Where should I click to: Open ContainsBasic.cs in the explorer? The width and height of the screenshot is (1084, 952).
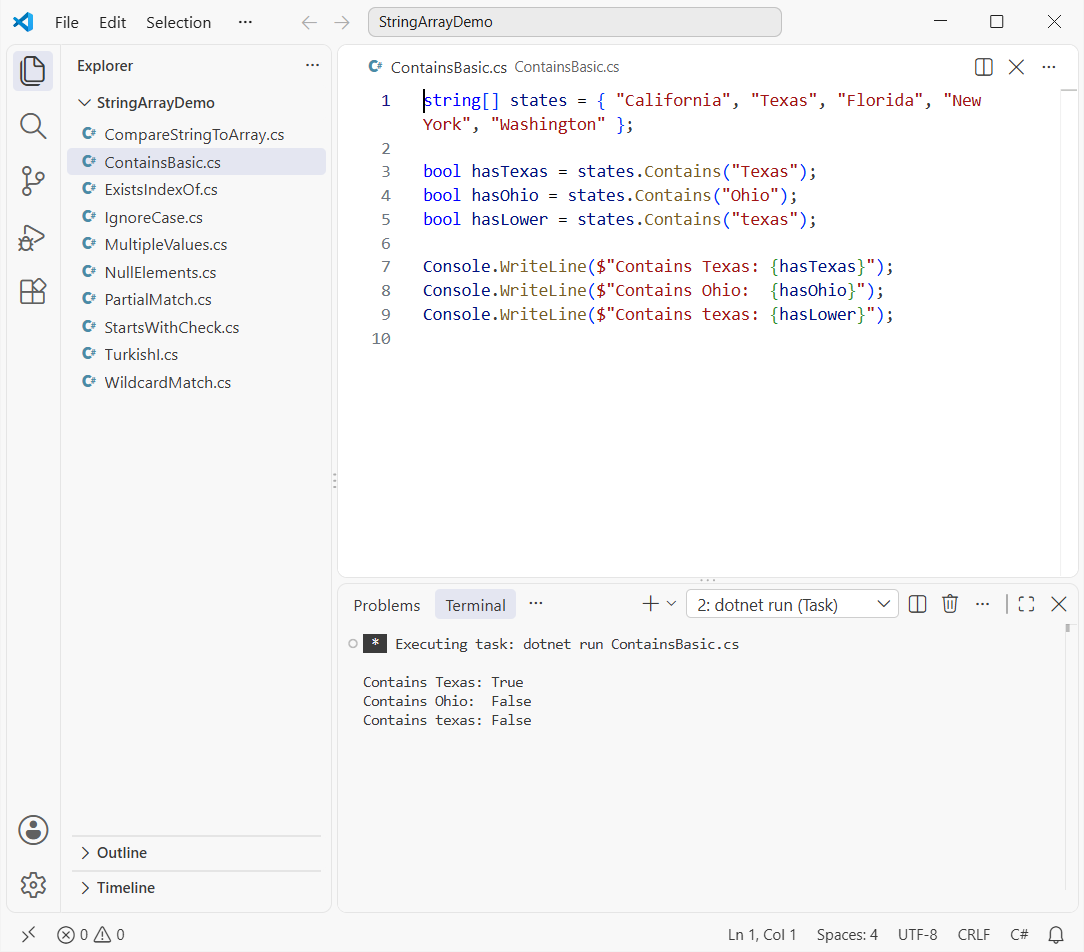[x=196, y=162]
